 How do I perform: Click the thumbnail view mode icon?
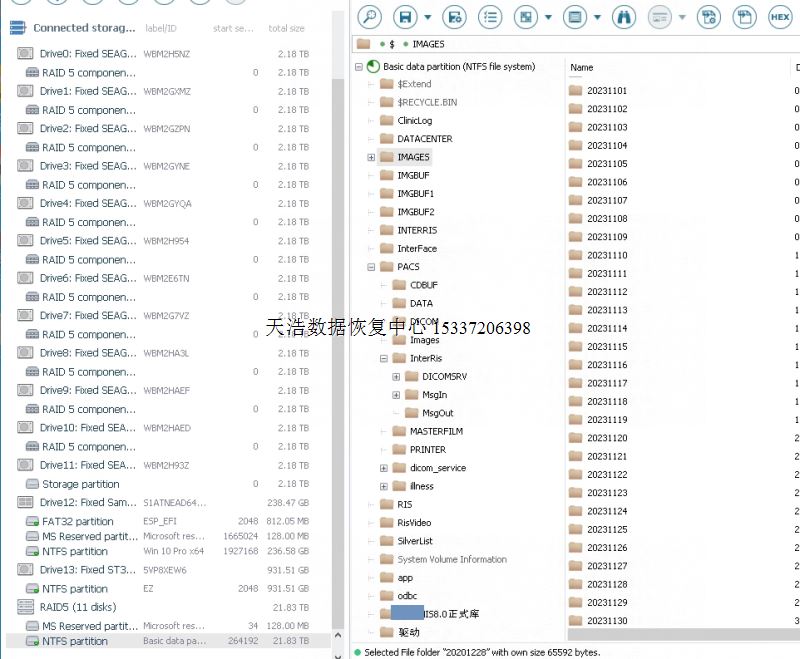(526, 16)
